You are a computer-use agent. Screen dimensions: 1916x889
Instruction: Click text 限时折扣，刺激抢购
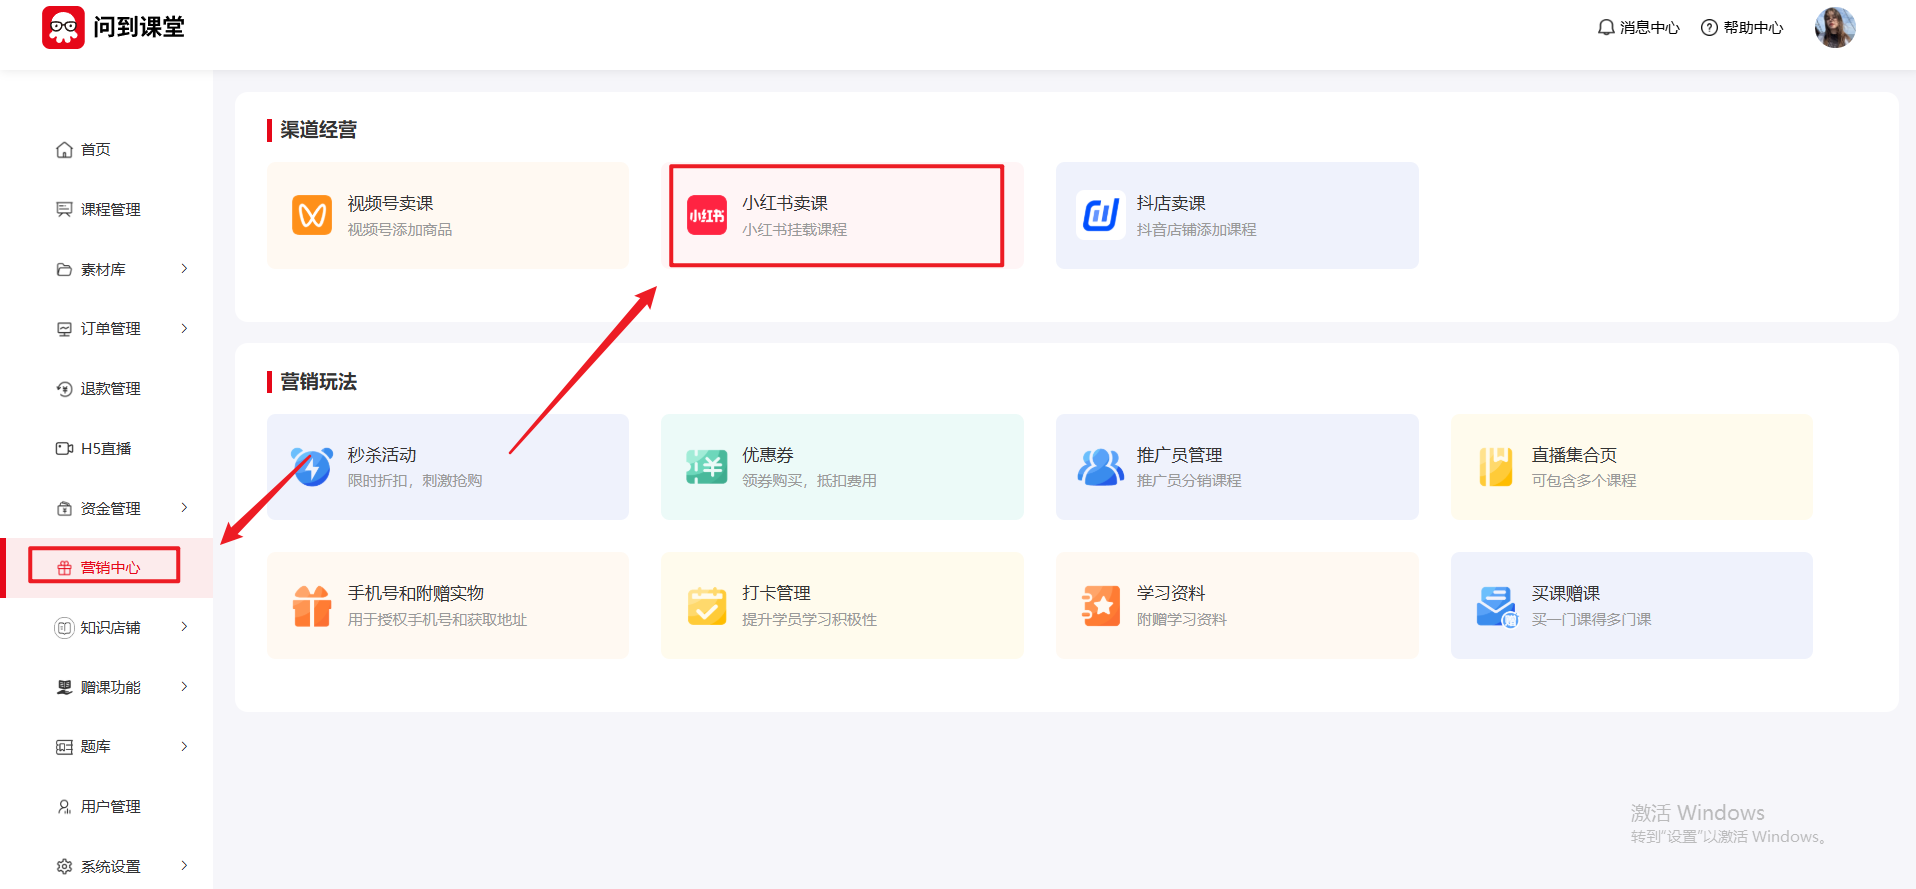click(x=415, y=481)
